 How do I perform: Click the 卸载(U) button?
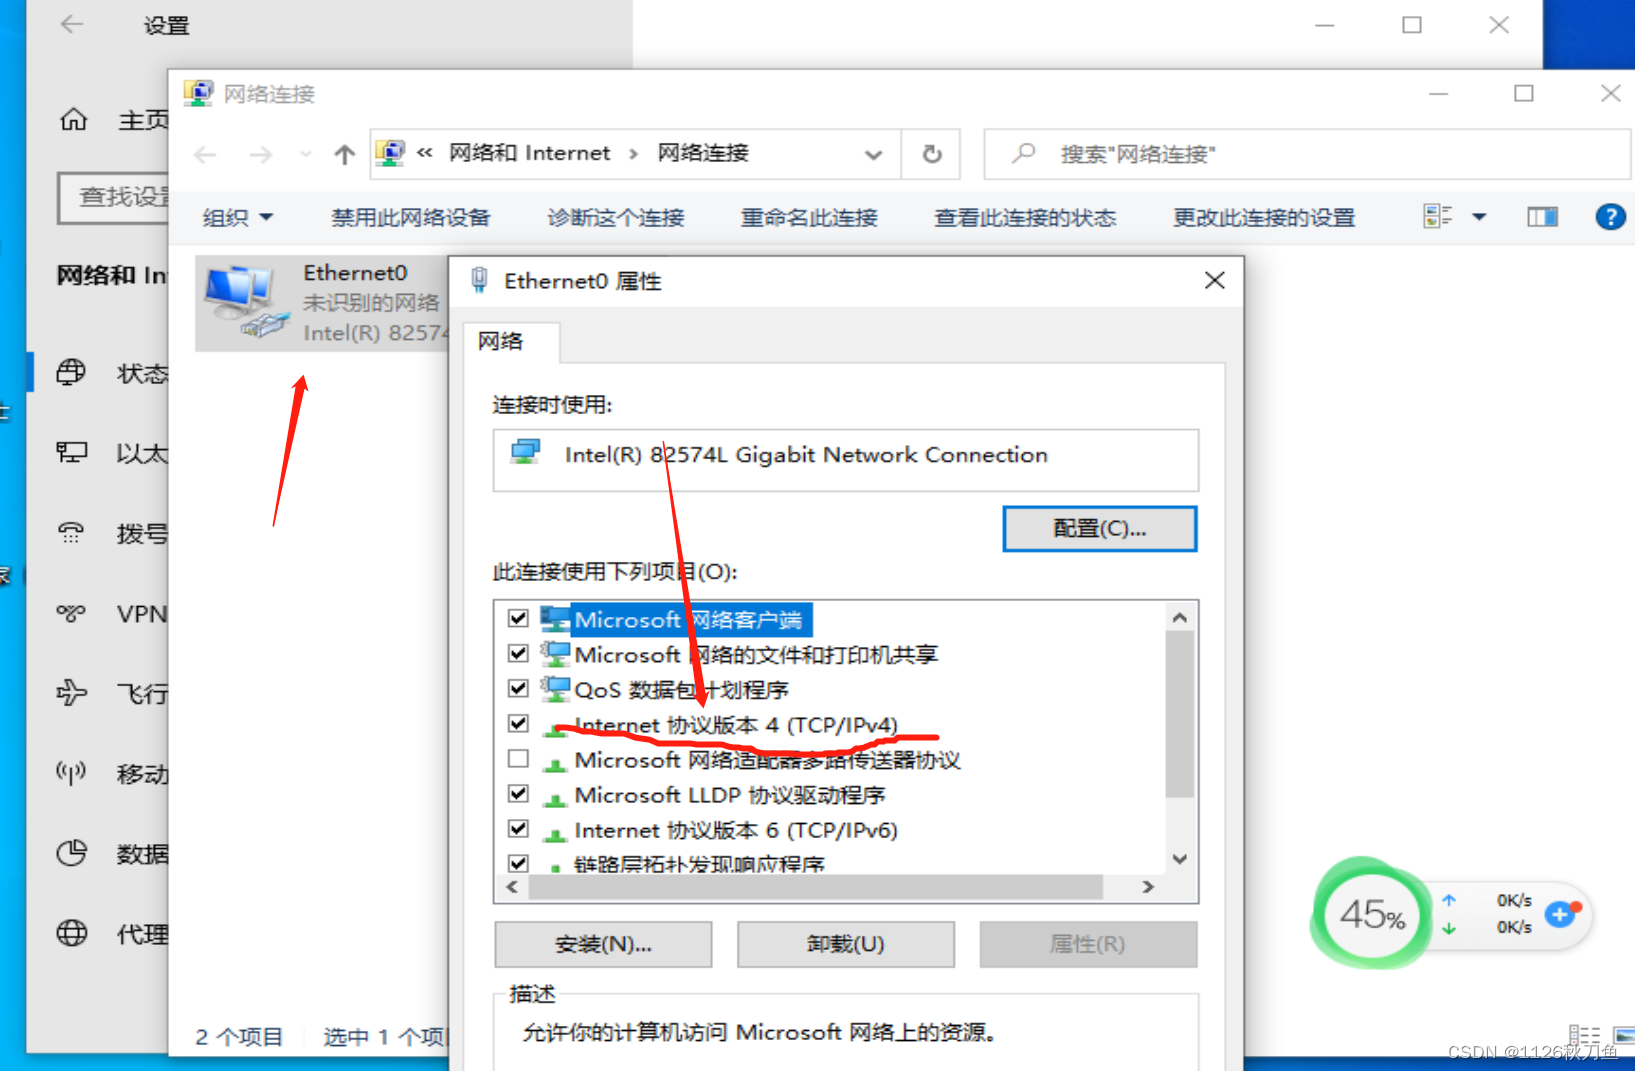(845, 944)
